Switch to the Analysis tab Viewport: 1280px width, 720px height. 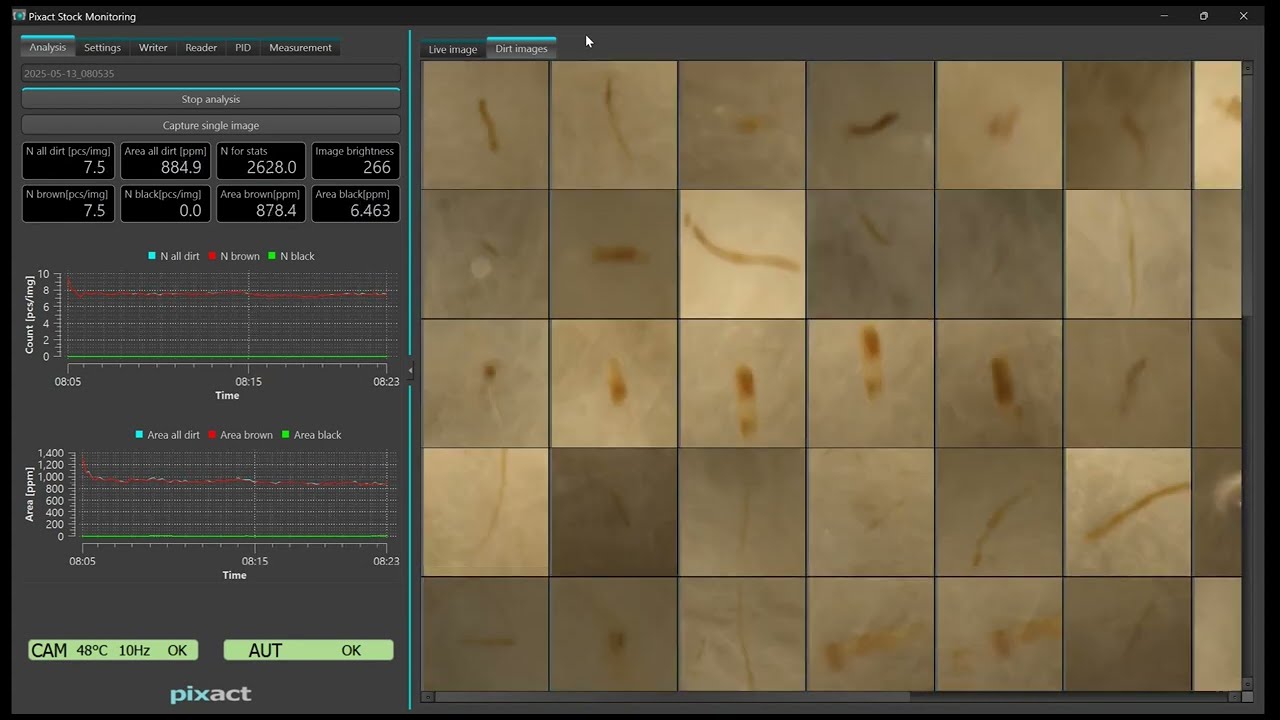[47, 47]
